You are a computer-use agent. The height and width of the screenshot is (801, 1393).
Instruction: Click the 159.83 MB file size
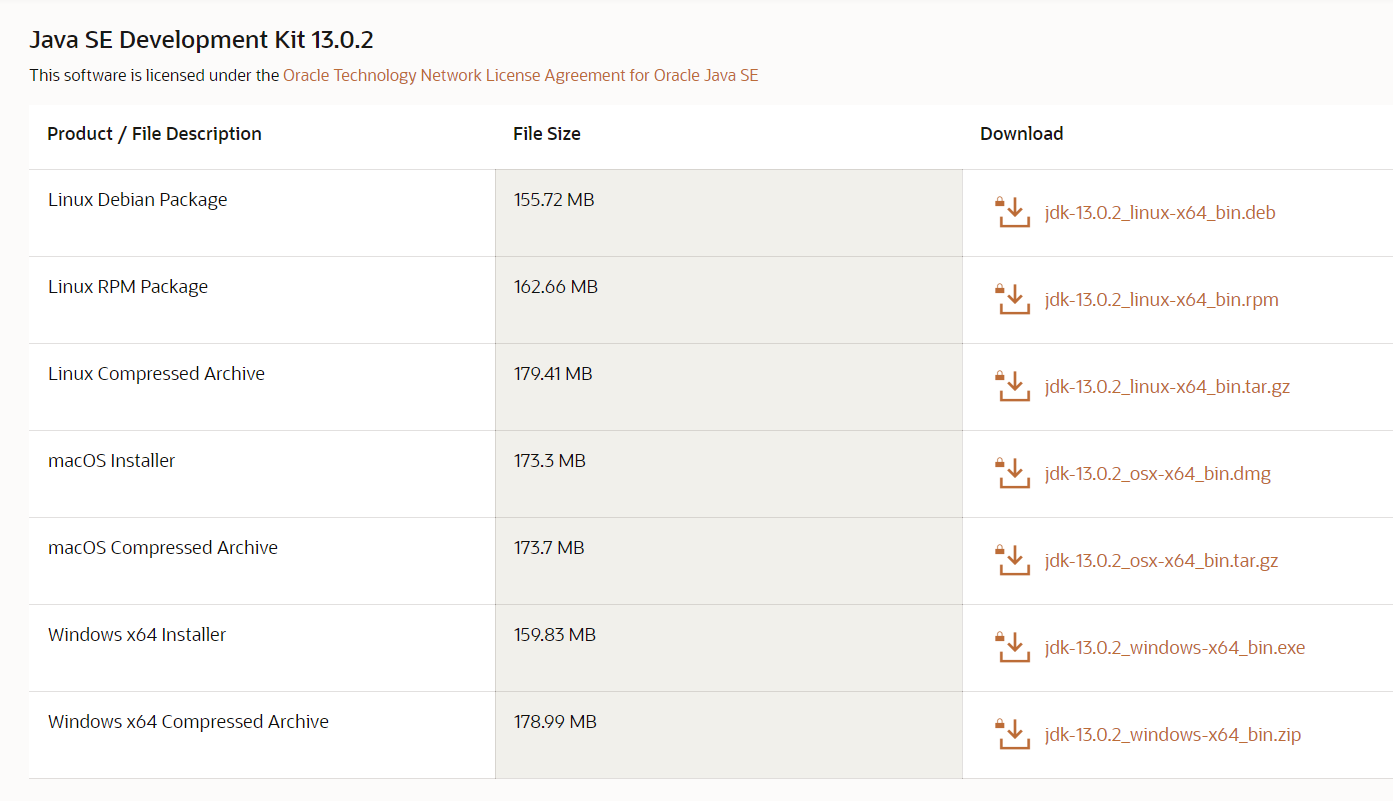(555, 635)
